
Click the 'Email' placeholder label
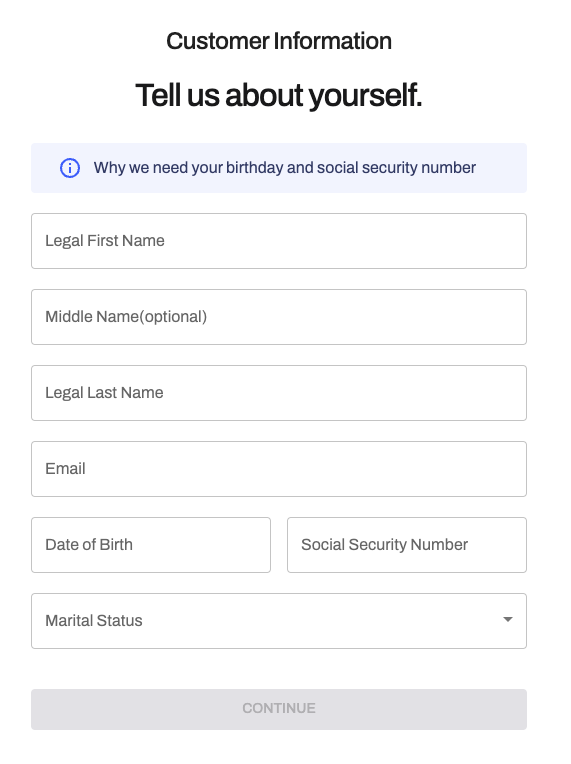tap(65, 469)
